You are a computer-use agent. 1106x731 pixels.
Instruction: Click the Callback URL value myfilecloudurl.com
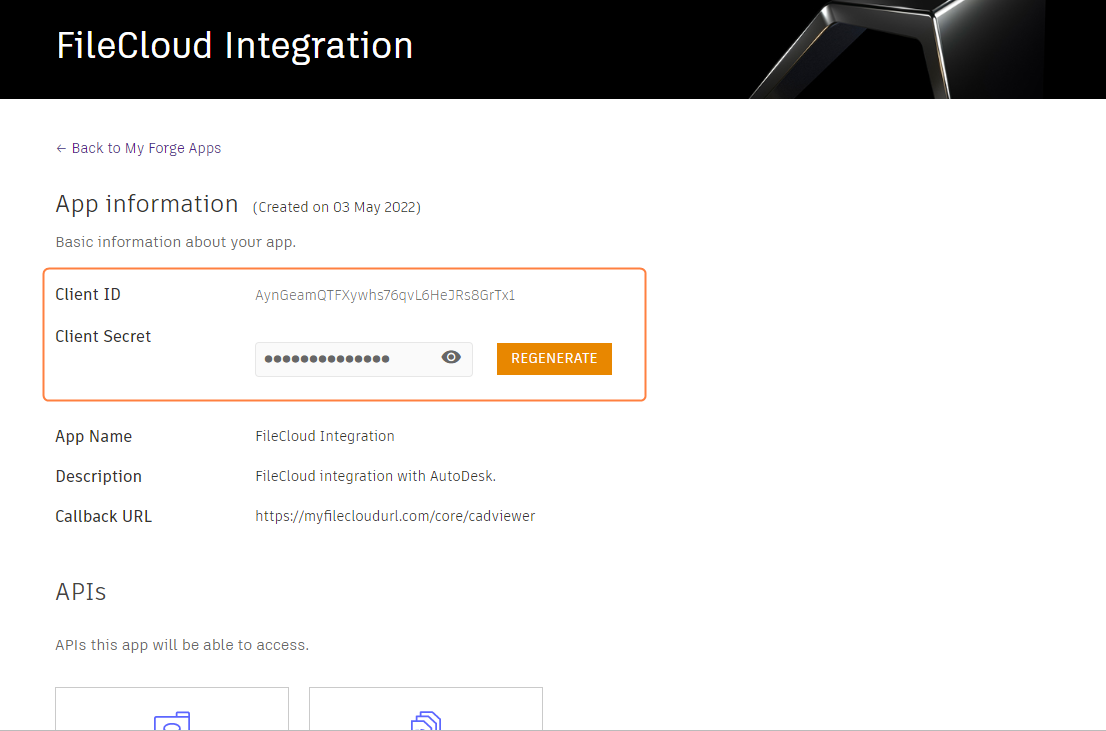pos(395,516)
